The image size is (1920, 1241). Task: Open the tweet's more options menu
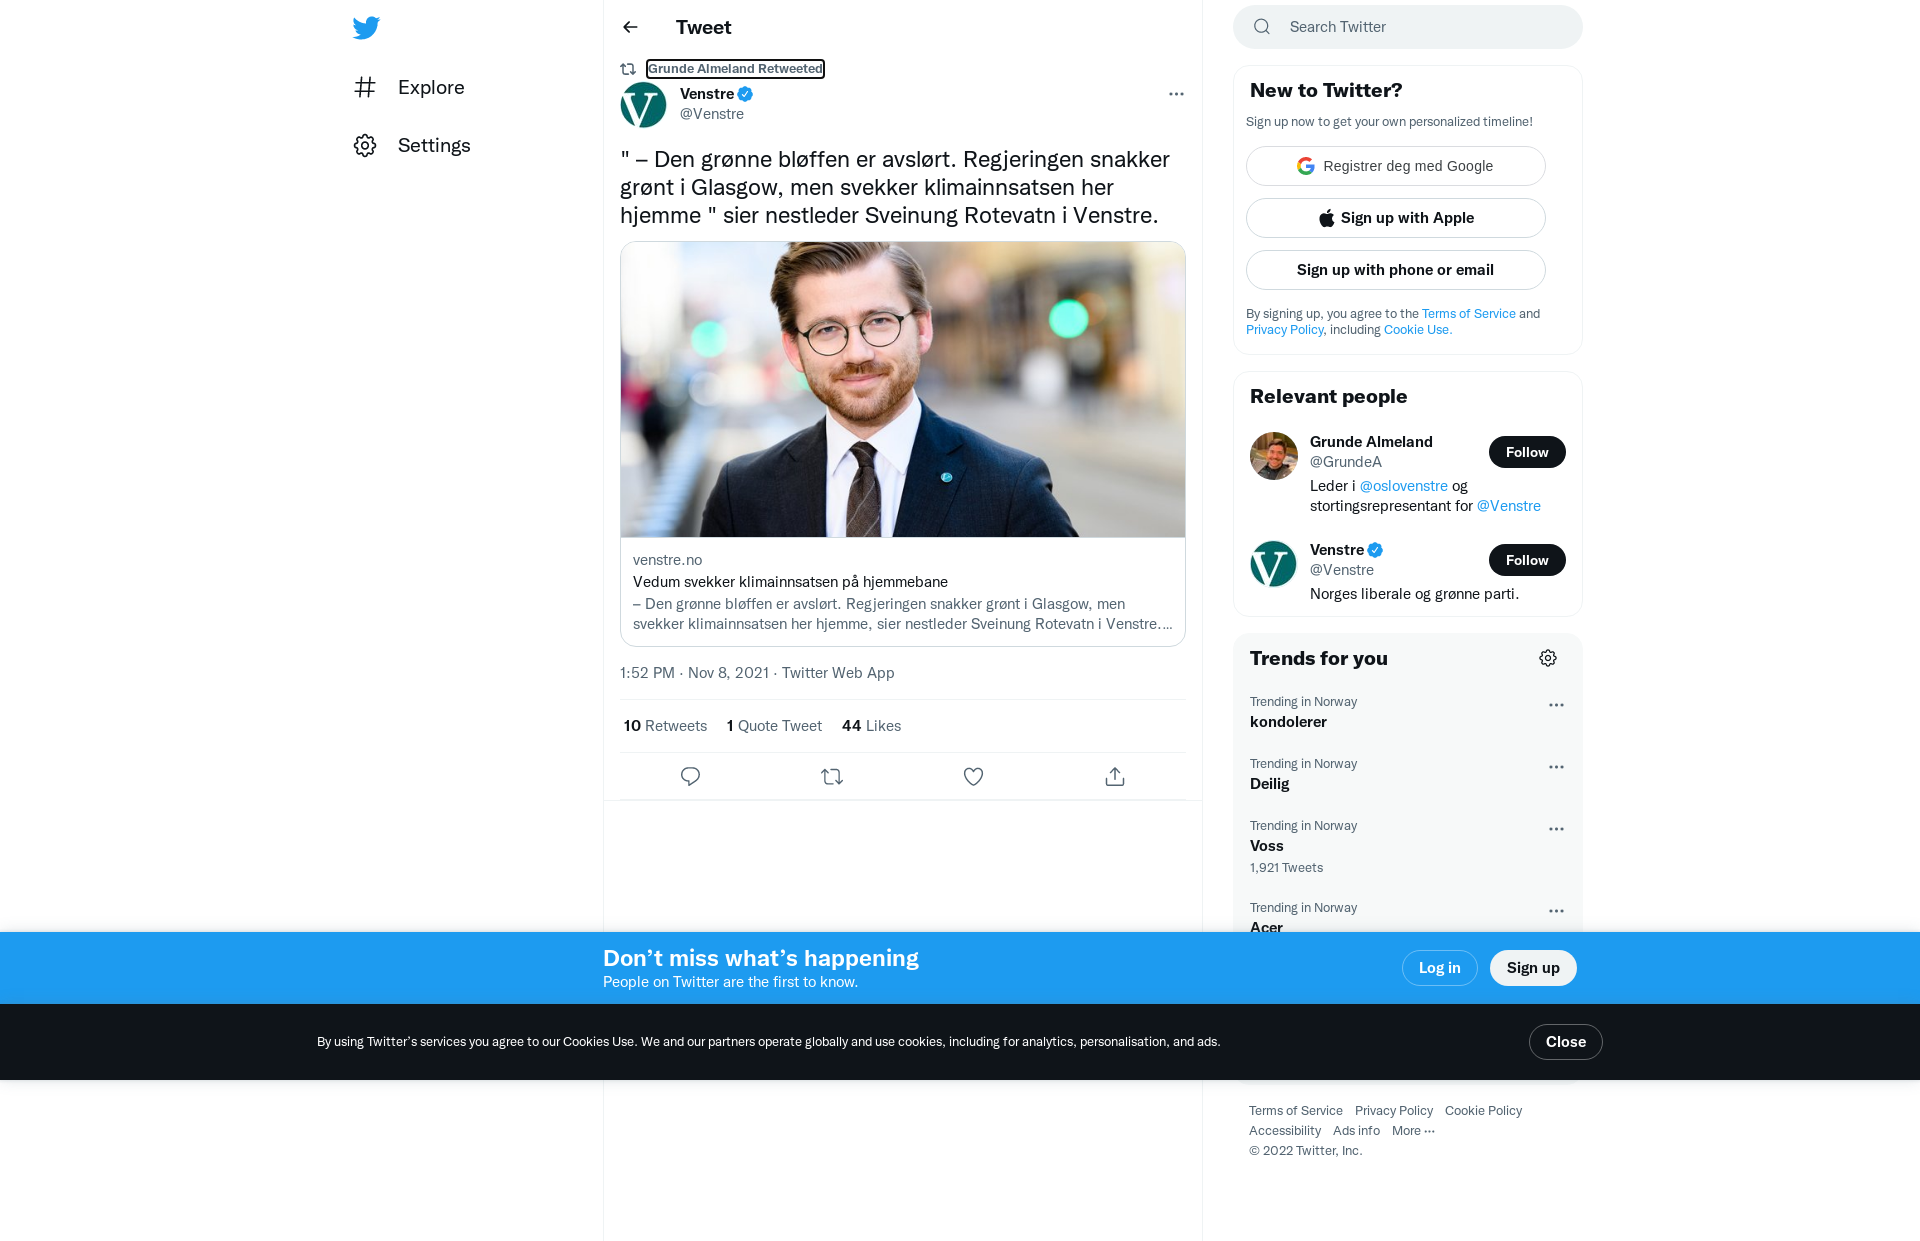(x=1176, y=94)
